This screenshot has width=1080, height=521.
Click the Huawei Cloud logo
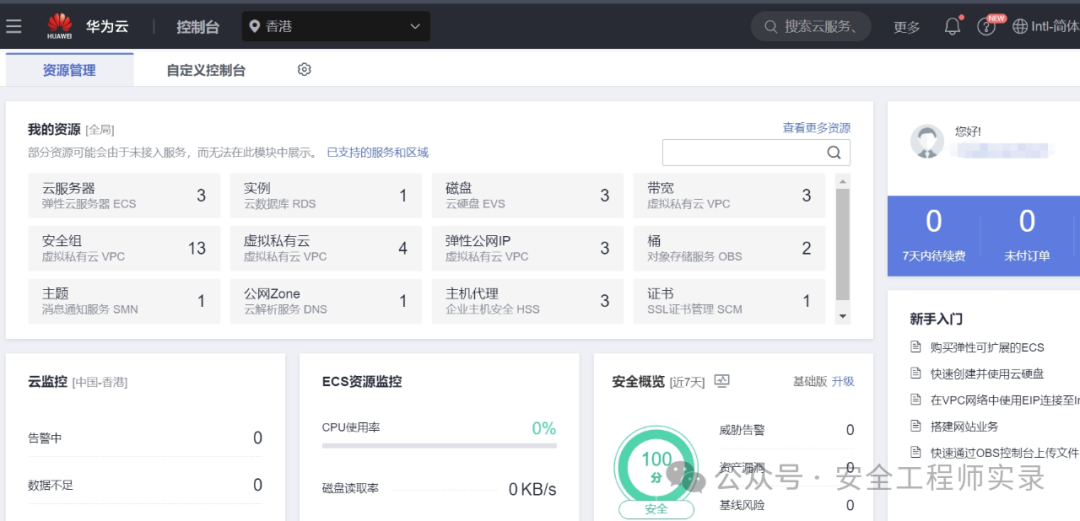point(60,26)
